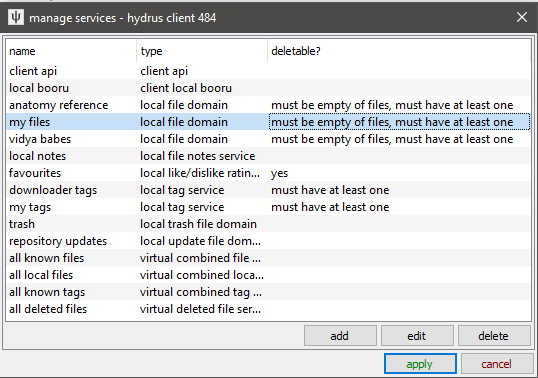538x378 pixels.
Task: Click the hydrus trident icon in the title bar
Action: coord(16,17)
